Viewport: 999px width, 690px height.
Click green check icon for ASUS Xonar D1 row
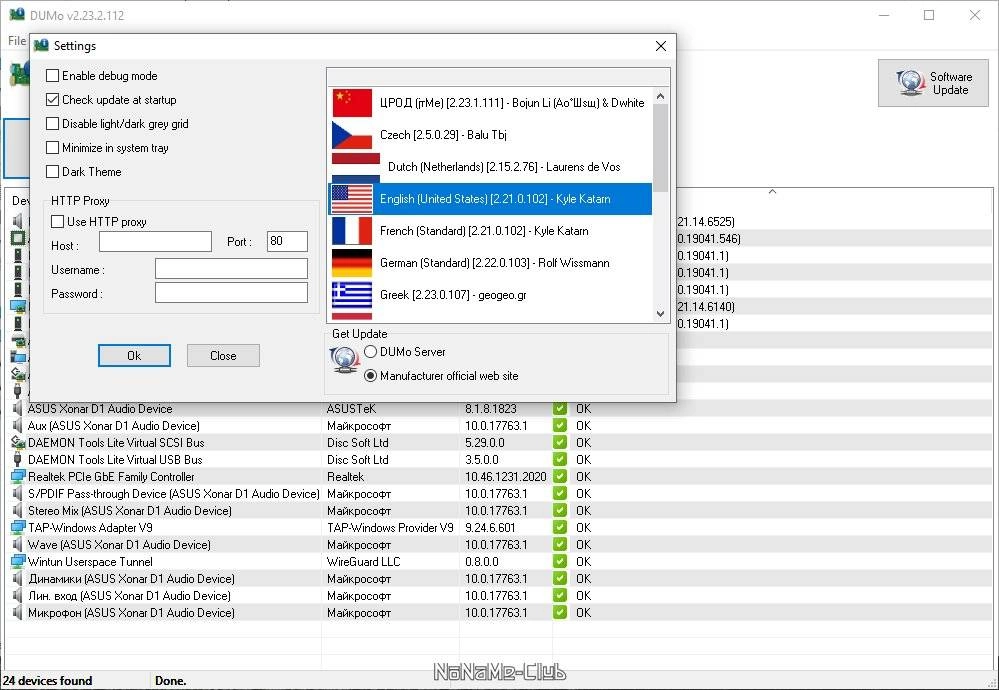coord(560,408)
